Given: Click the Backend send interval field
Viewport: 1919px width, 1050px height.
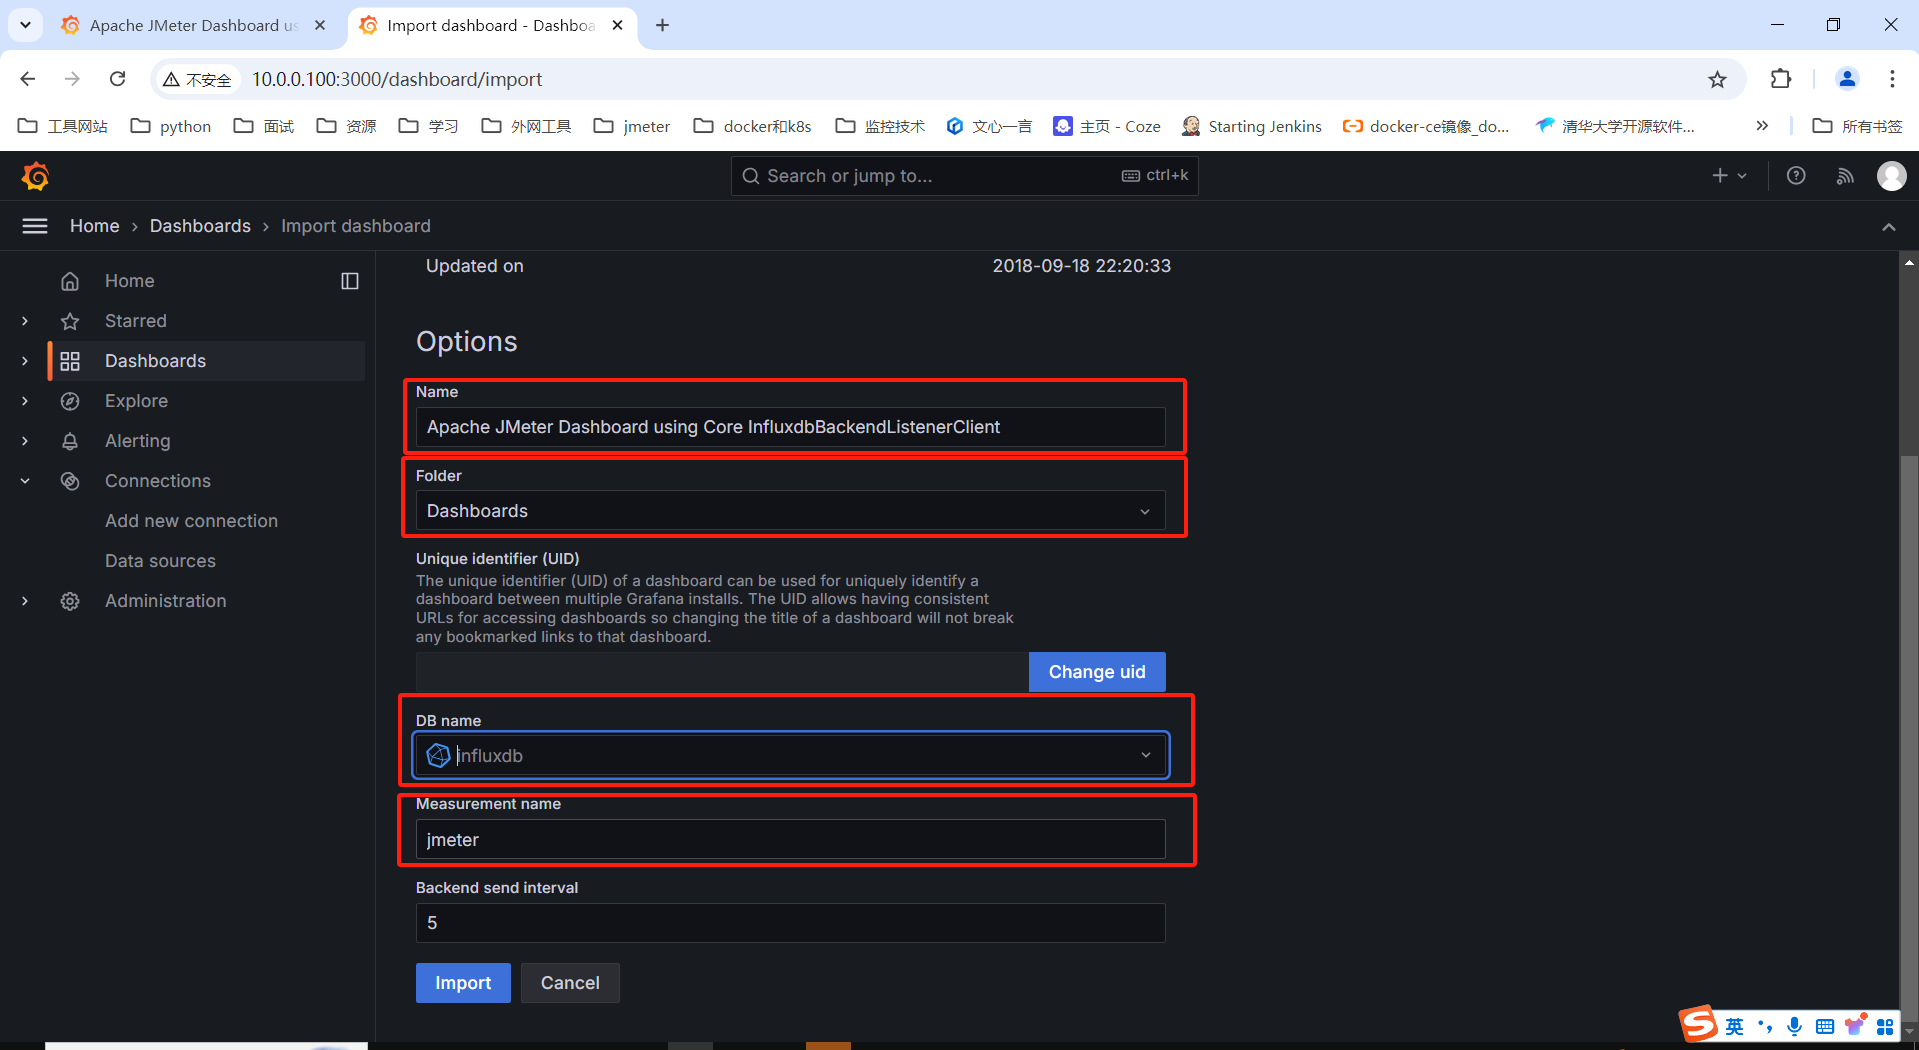Looking at the screenshot, I should (x=790, y=923).
